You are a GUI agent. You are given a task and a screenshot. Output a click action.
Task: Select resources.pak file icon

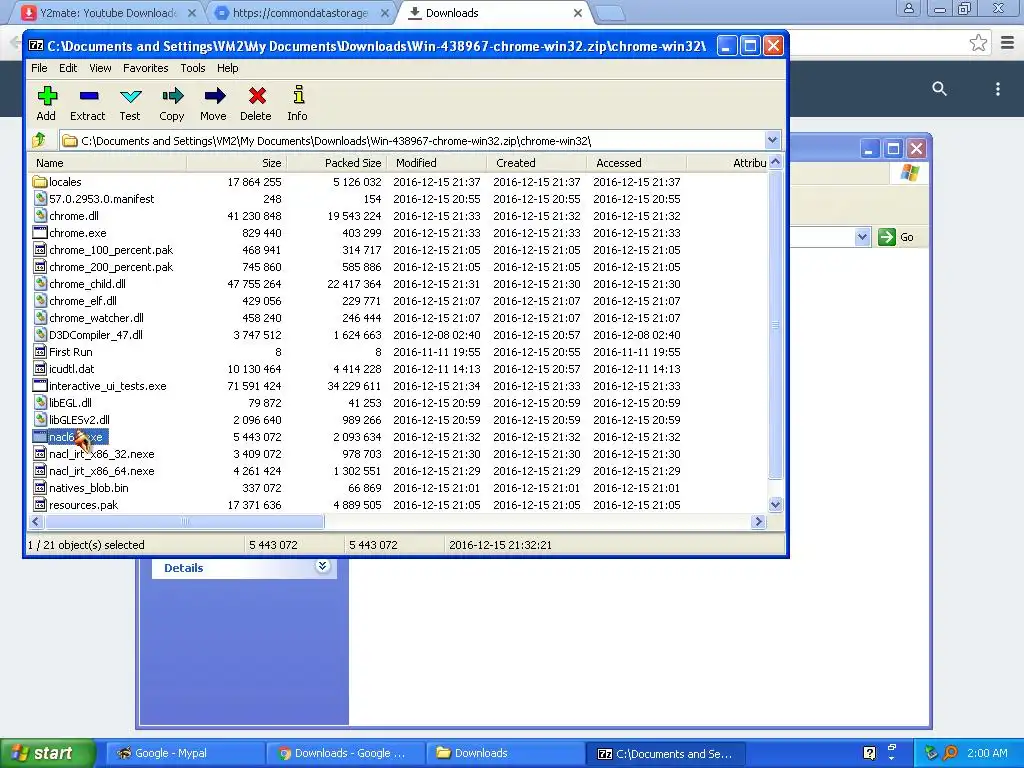[x=40, y=504]
